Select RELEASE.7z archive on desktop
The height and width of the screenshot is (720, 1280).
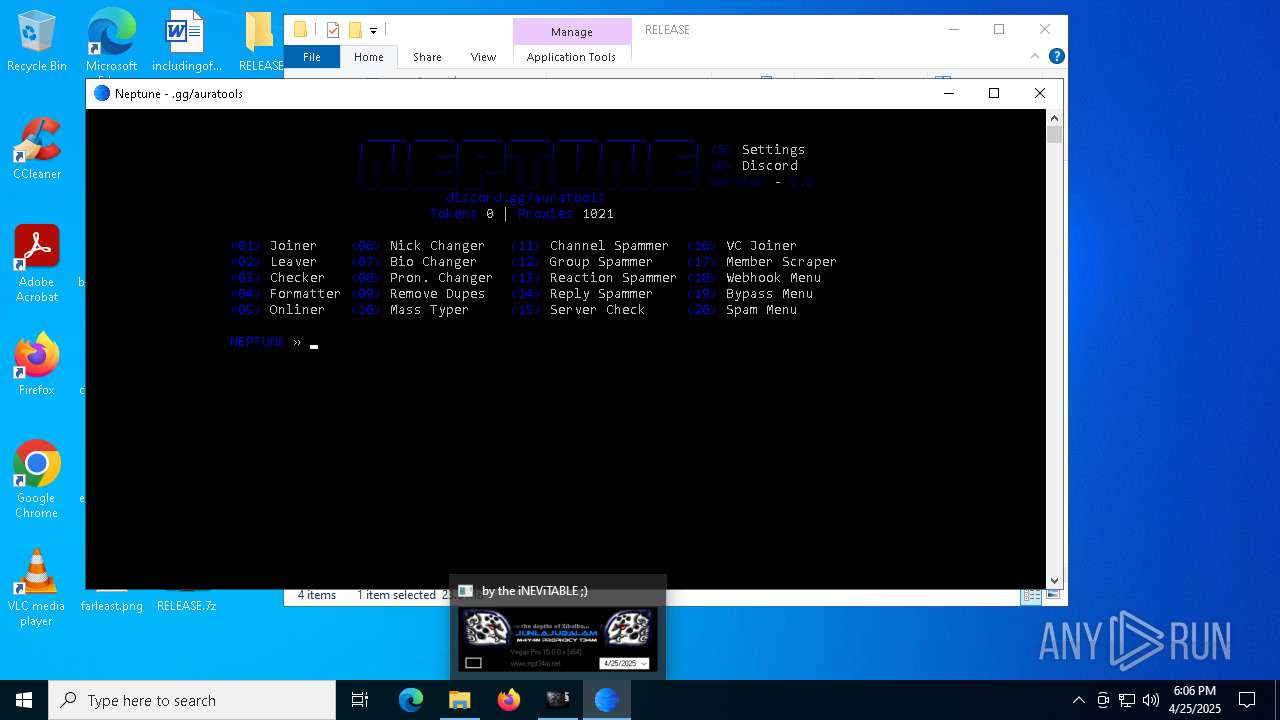tap(186, 605)
